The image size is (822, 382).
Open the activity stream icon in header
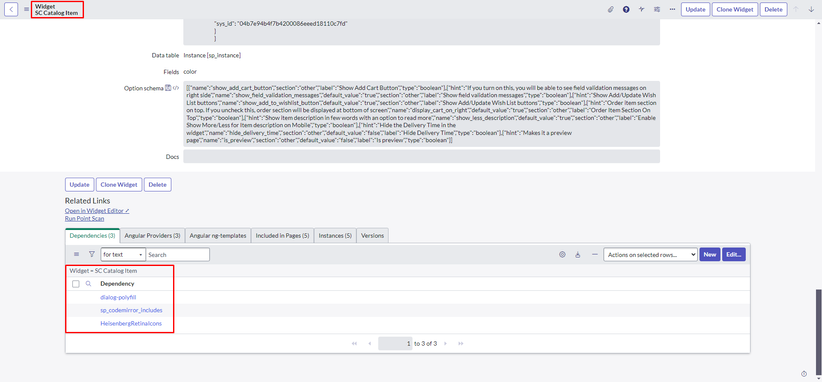pyautogui.click(x=642, y=9)
